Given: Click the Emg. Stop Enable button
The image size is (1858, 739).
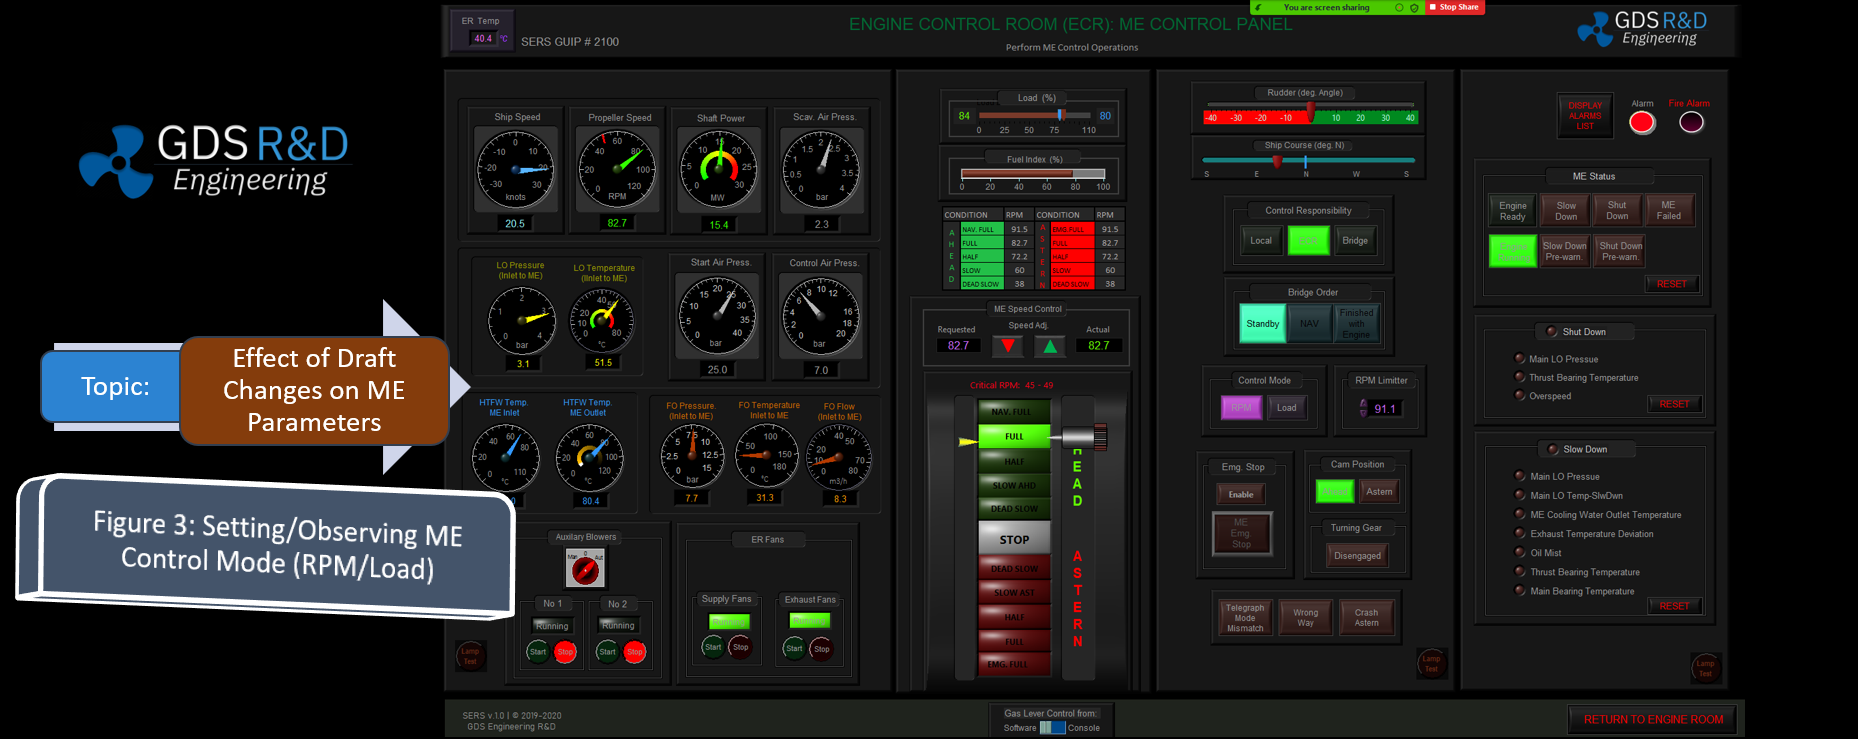Looking at the screenshot, I should (x=1241, y=494).
